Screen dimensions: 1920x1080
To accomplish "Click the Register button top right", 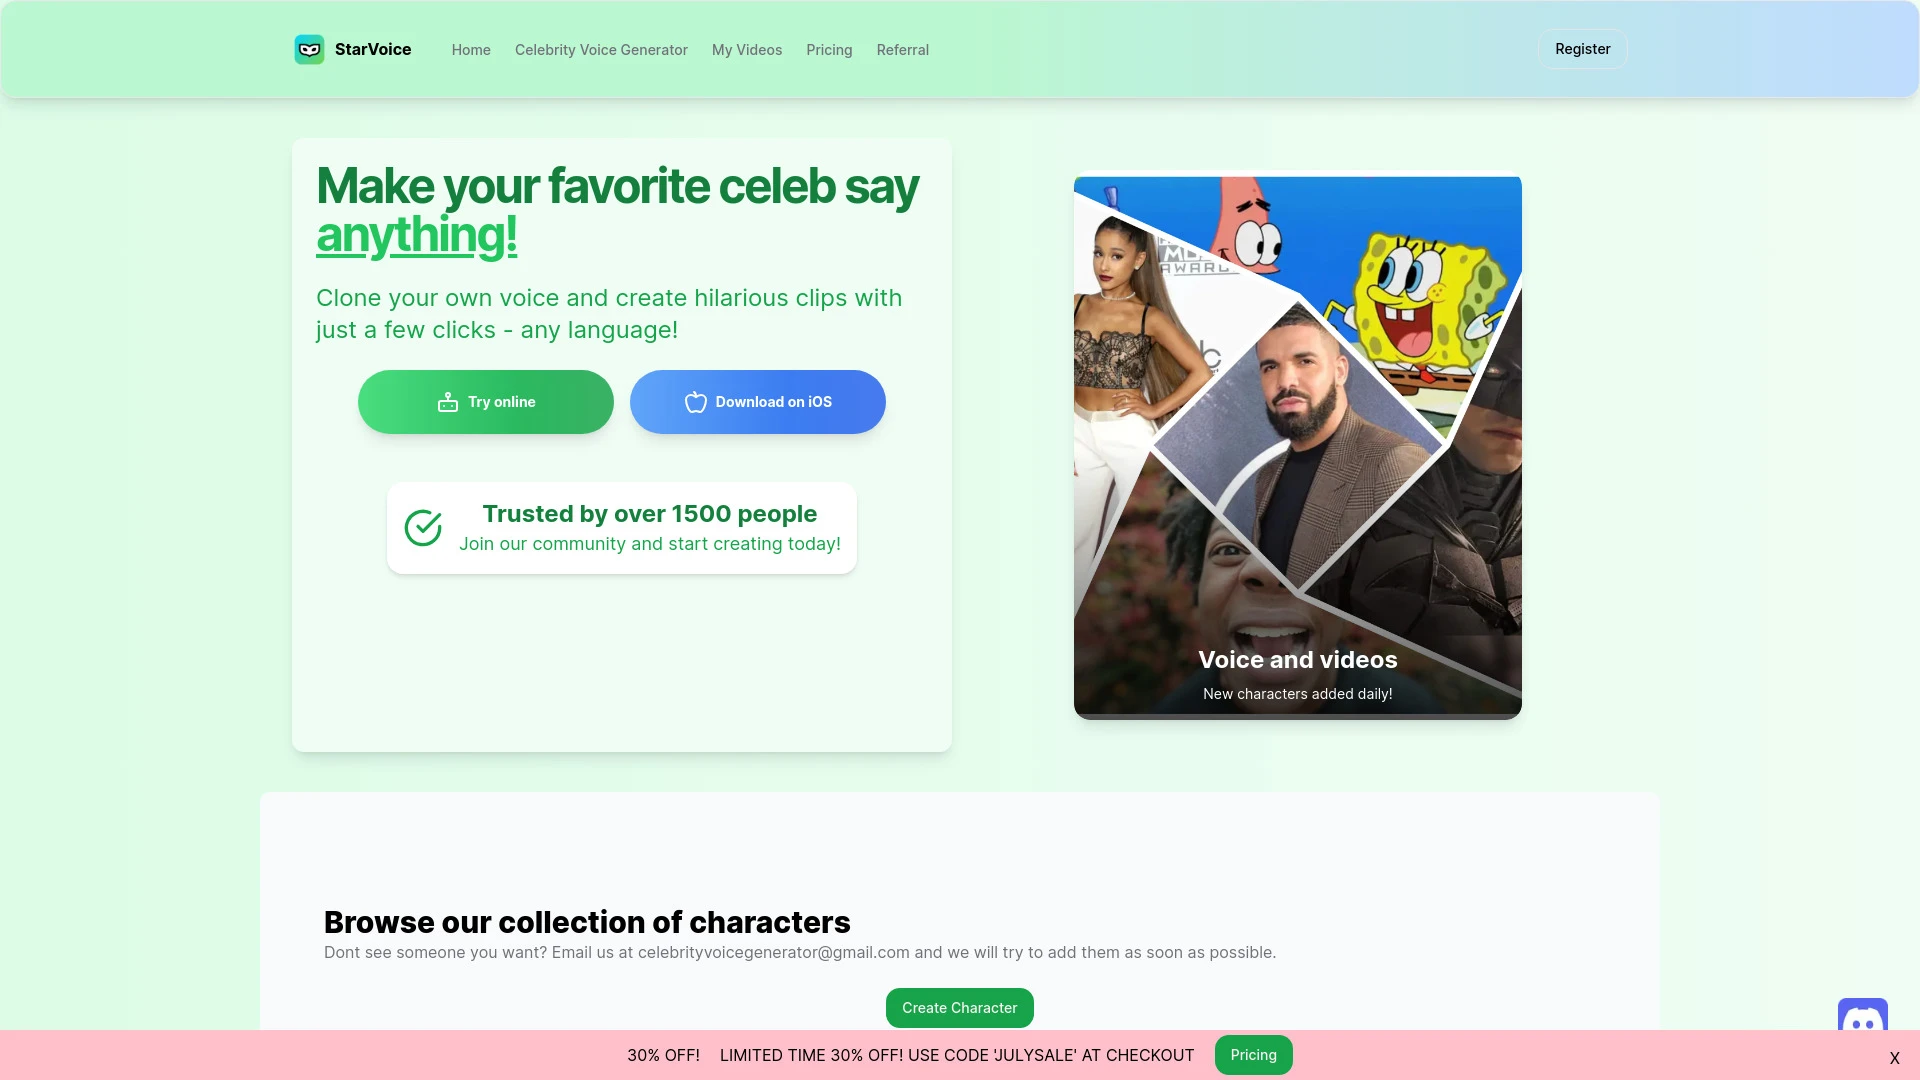I will pos(1582,49).
